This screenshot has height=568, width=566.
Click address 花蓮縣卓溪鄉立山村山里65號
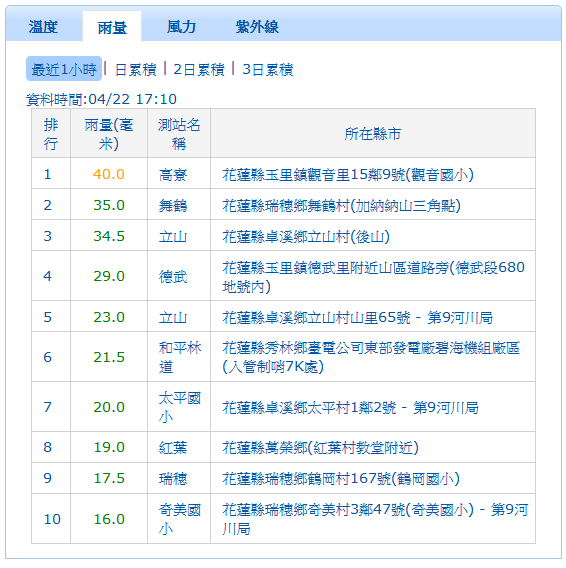click(317, 318)
